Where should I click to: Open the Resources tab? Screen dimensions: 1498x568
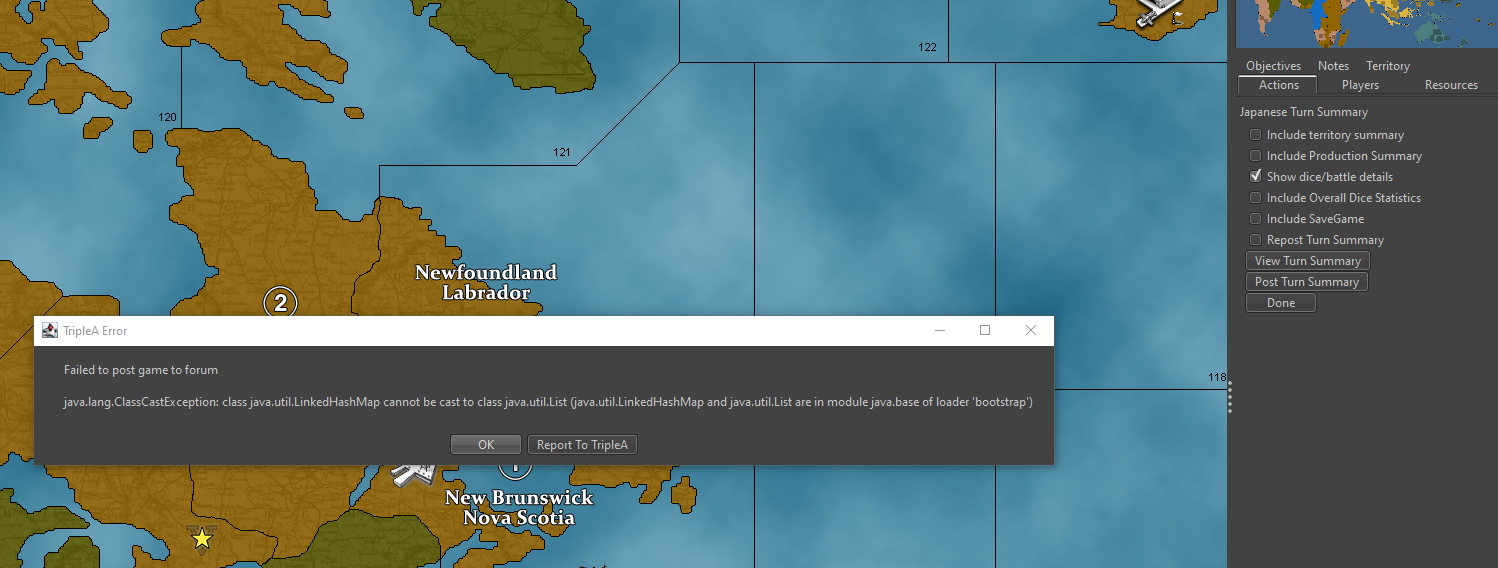(1451, 85)
